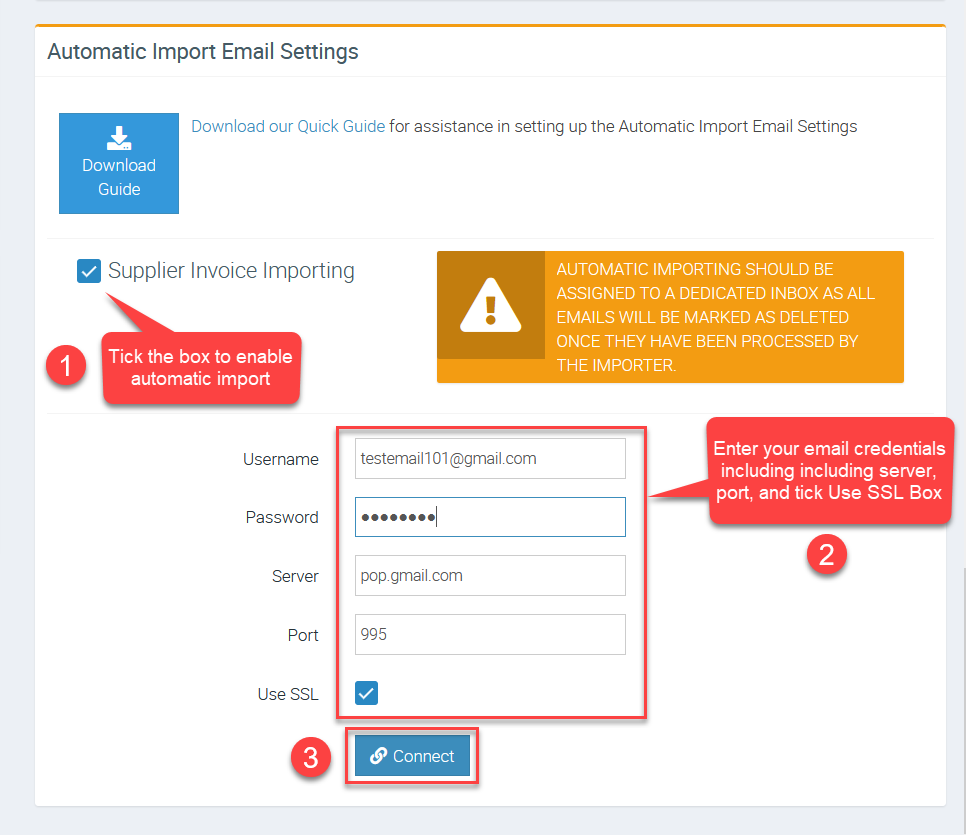Screen dimensions: 966x835
Task: Click the orange automatic importing warning message
Action: coord(670,317)
